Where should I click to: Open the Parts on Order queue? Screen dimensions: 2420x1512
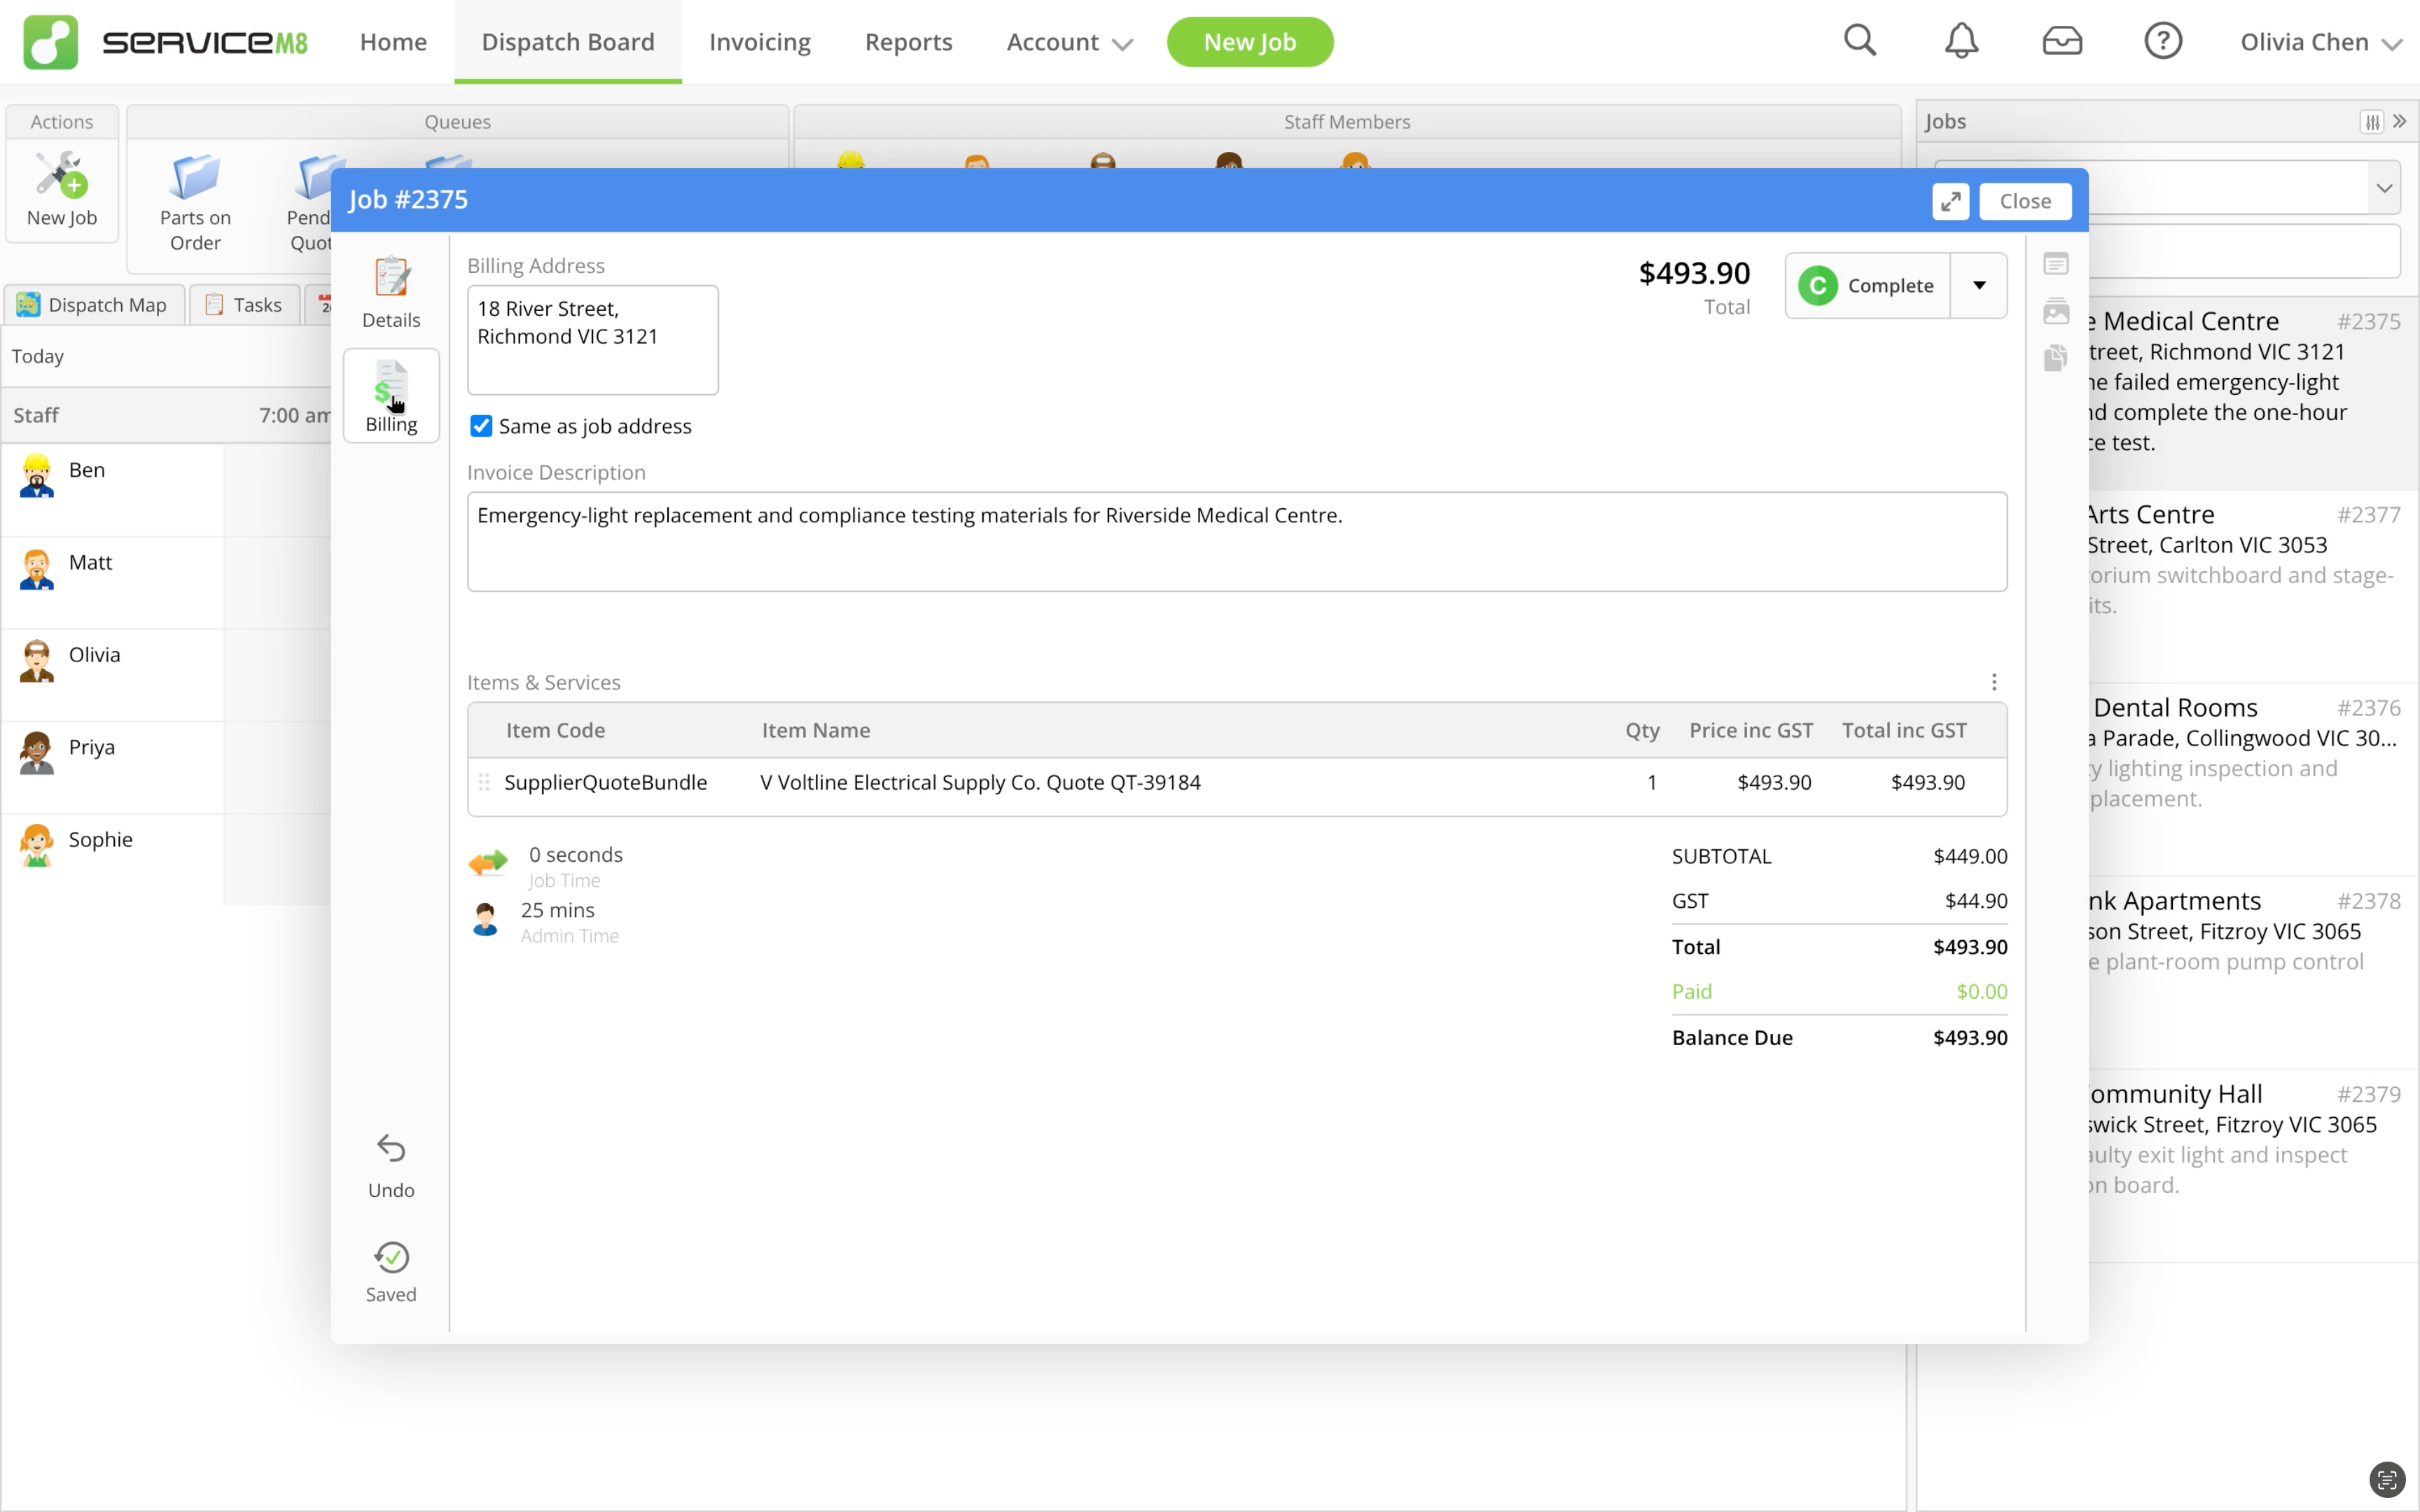pos(195,204)
